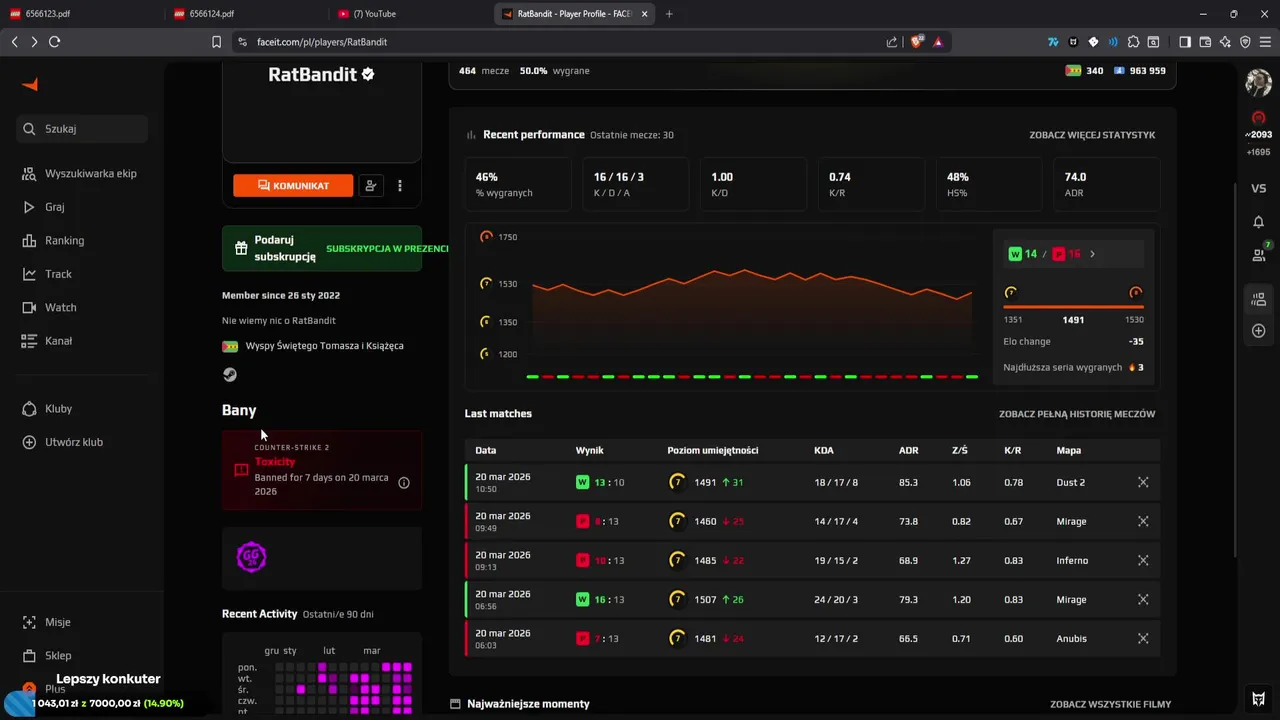Toggle the browser sidebar panel
The height and width of the screenshot is (720, 1280).
[x=1185, y=42]
